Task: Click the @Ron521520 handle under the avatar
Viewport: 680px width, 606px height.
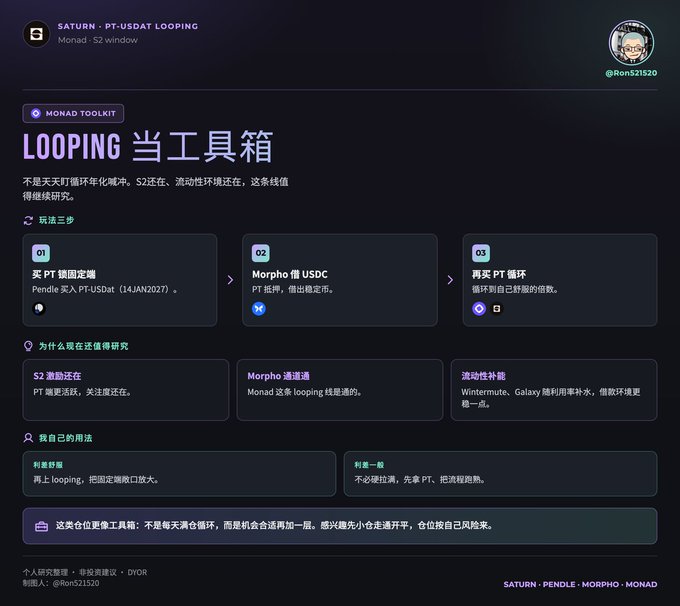Action: (x=631, y=73)
